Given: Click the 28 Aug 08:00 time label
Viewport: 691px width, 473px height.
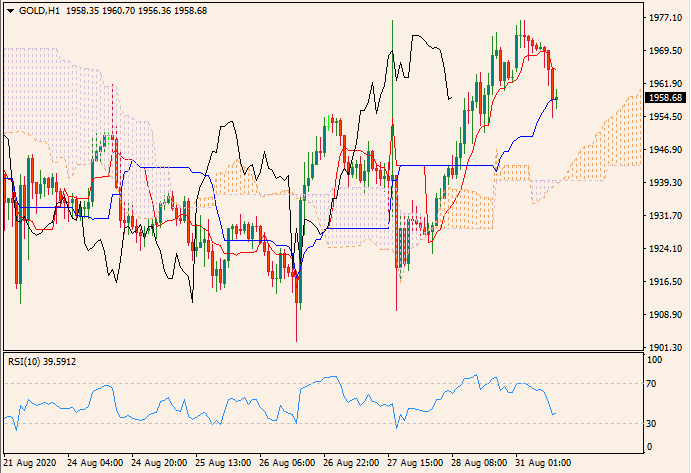Looking at the screenshot, I should pyautogui.click(x=480, y=464).
